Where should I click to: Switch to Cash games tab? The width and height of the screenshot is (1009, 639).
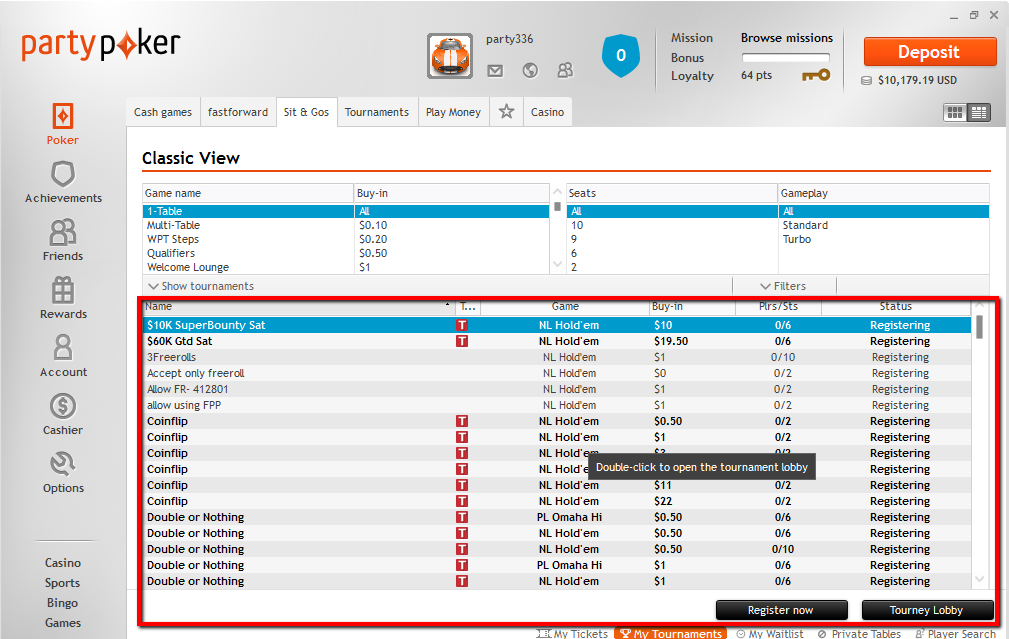tap(163, 112)
